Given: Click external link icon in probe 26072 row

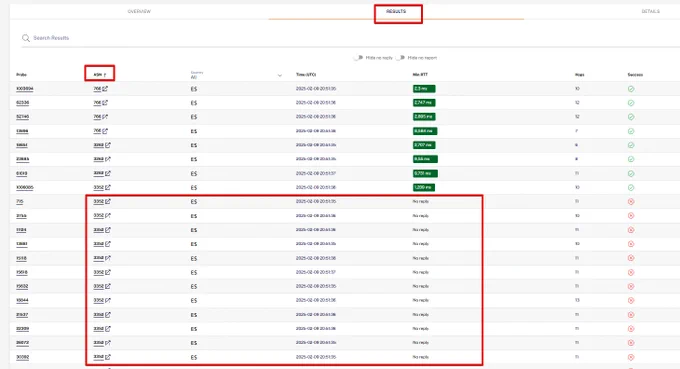Looking at the screenshot, I should click(108, 343).
